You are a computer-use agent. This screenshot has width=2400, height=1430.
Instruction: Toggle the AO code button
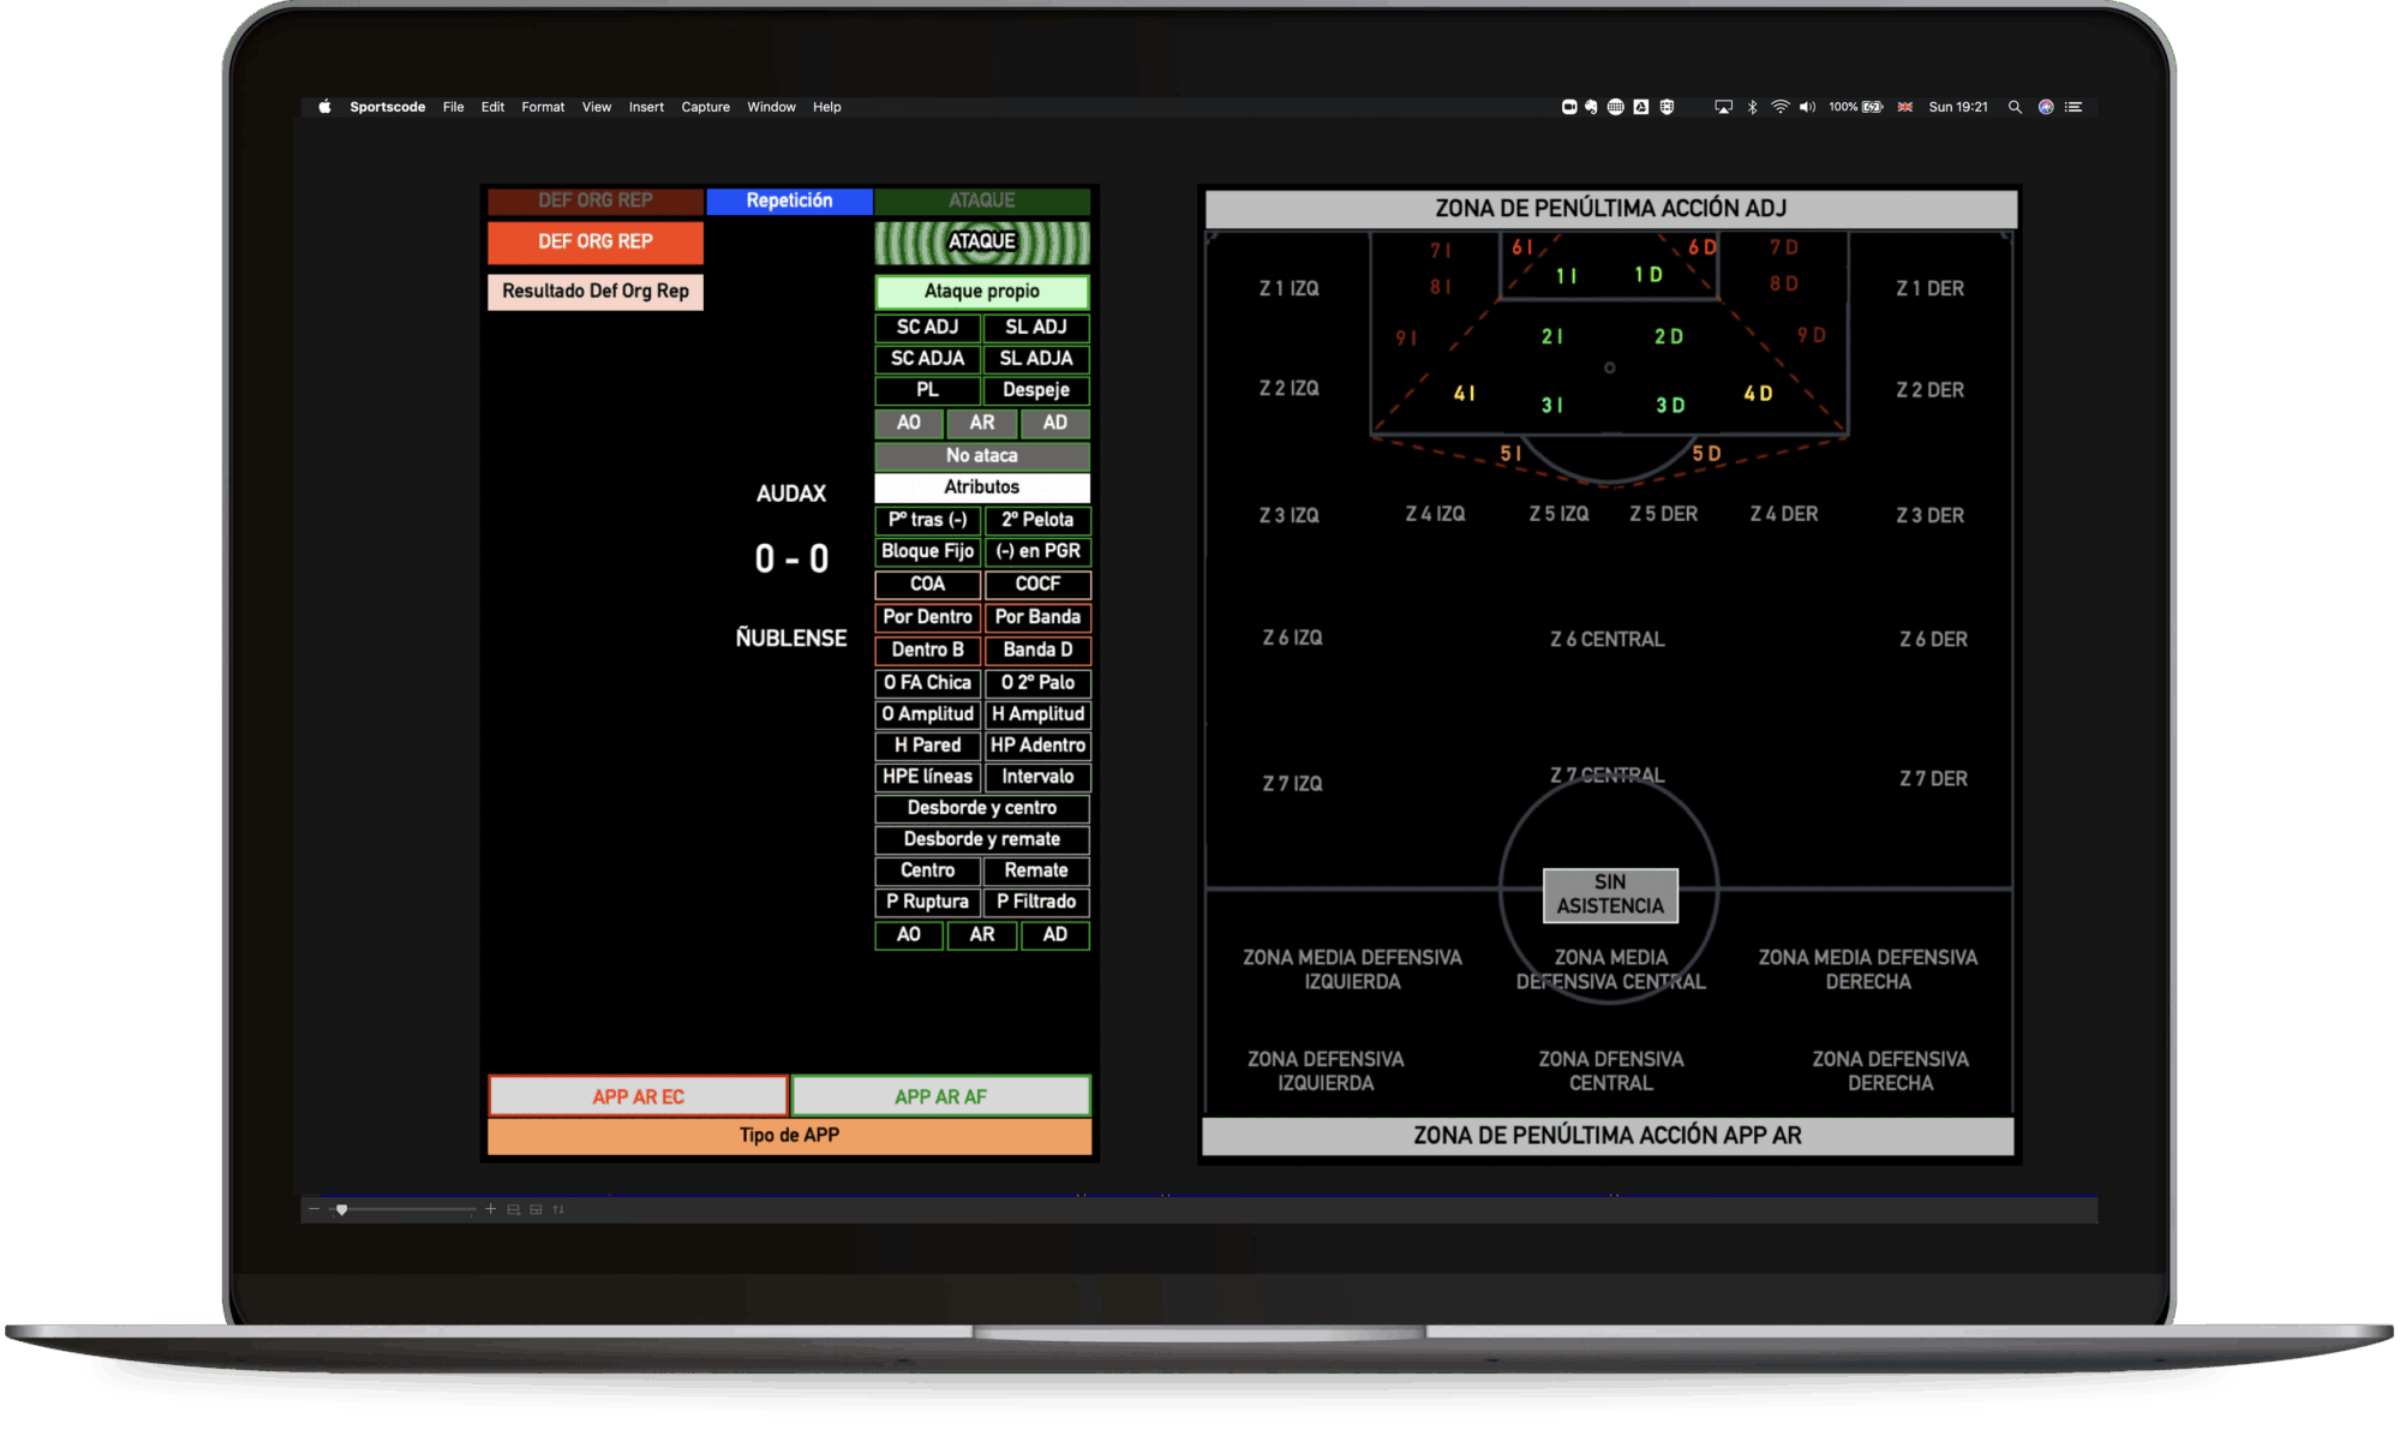pos(908,423)
